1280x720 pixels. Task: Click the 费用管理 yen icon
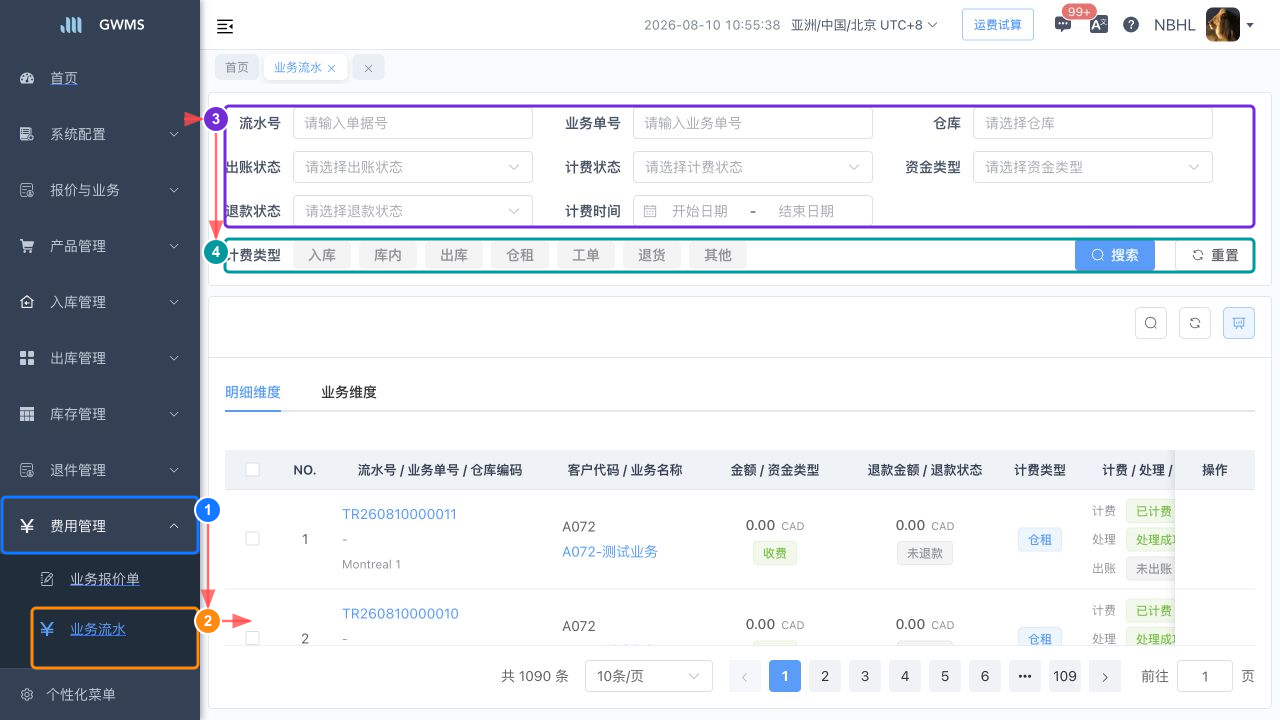click(x=27, y=526)
